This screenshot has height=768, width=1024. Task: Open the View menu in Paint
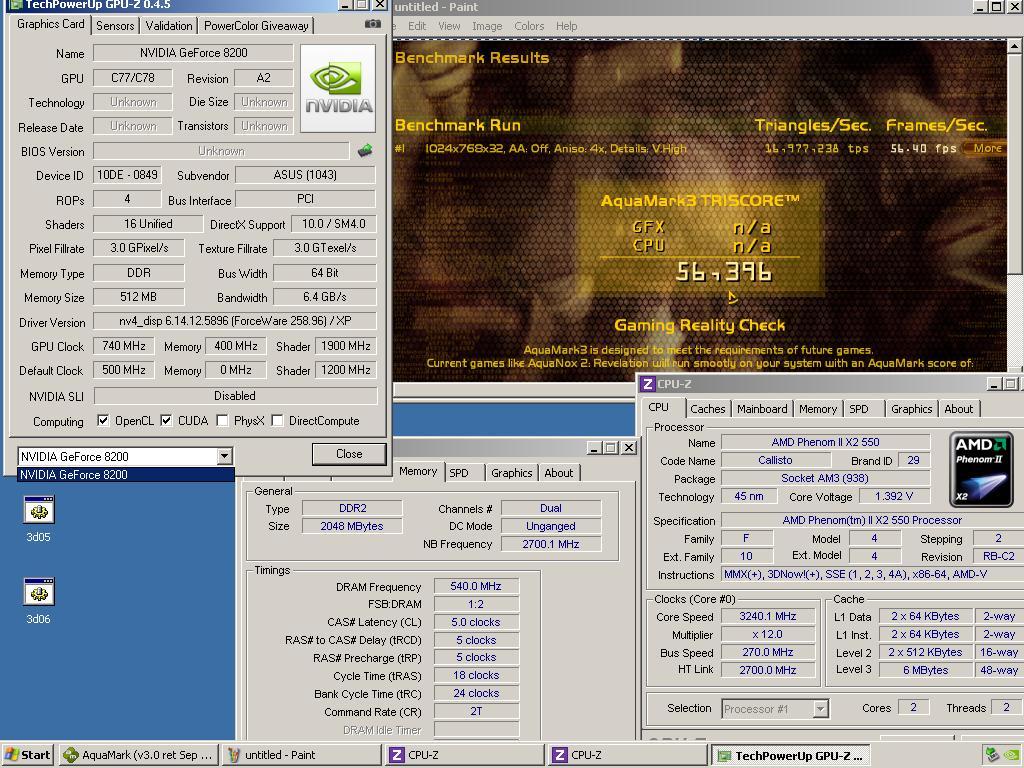[449, 26]
